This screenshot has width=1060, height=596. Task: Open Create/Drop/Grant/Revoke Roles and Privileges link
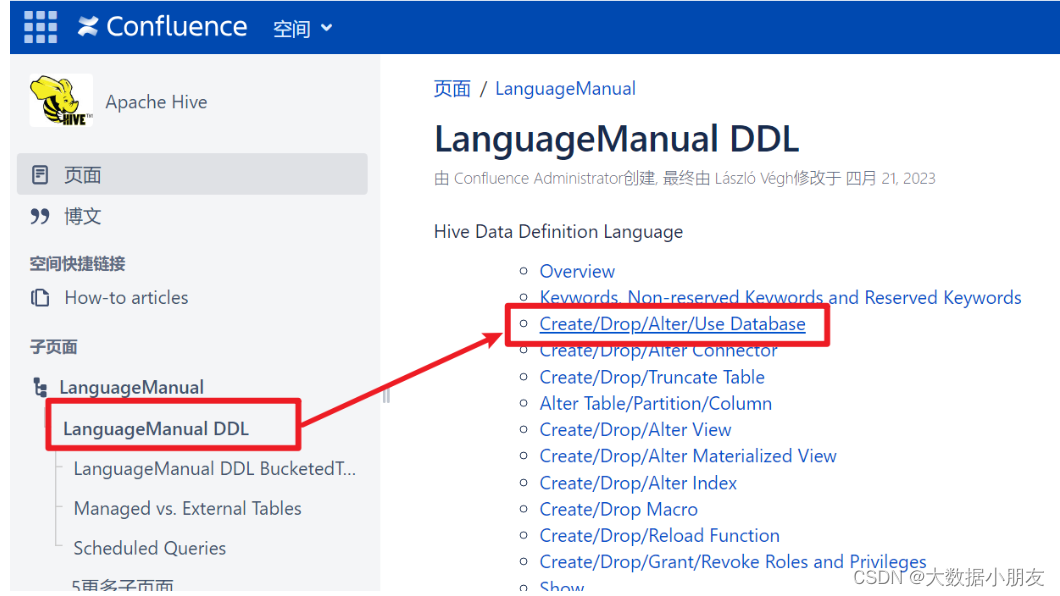tap(732, 562)
